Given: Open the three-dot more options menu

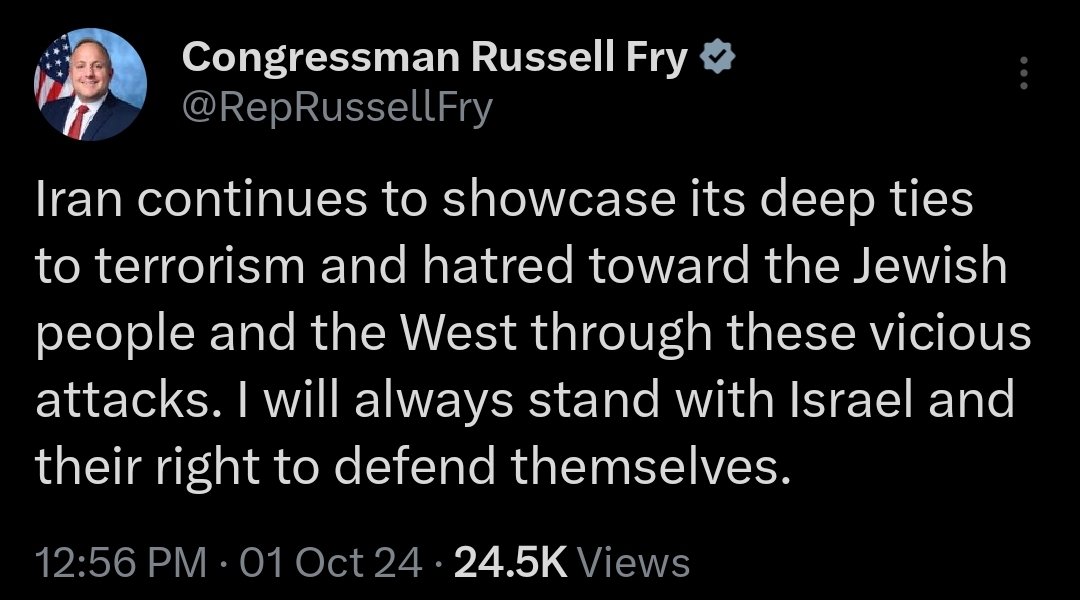Looking at the screenshot, I should [x=1022, y=73].
